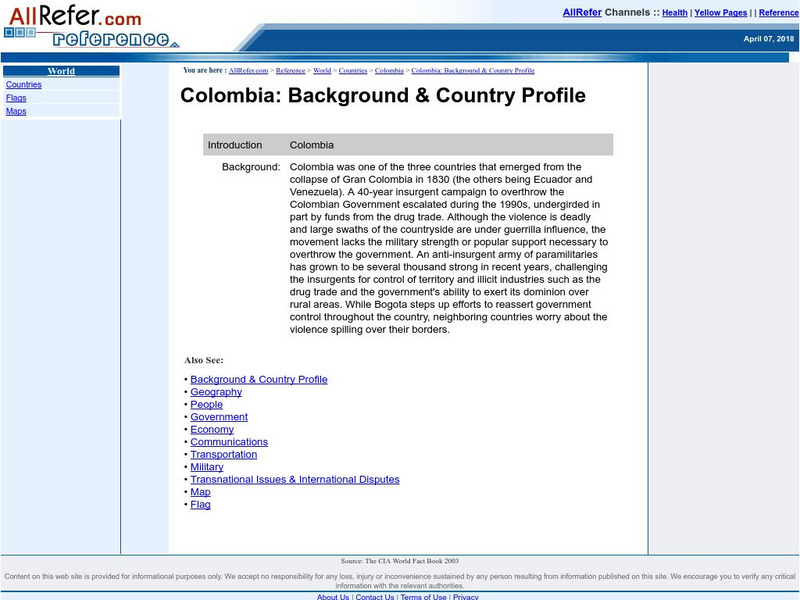The height and width of the screenshot is (600, 800).
Task: Open the Economy link
Action: pos(213,429)
